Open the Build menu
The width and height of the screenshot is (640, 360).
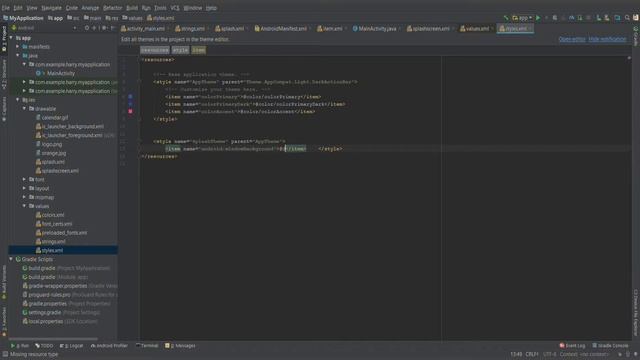(132, 8)
